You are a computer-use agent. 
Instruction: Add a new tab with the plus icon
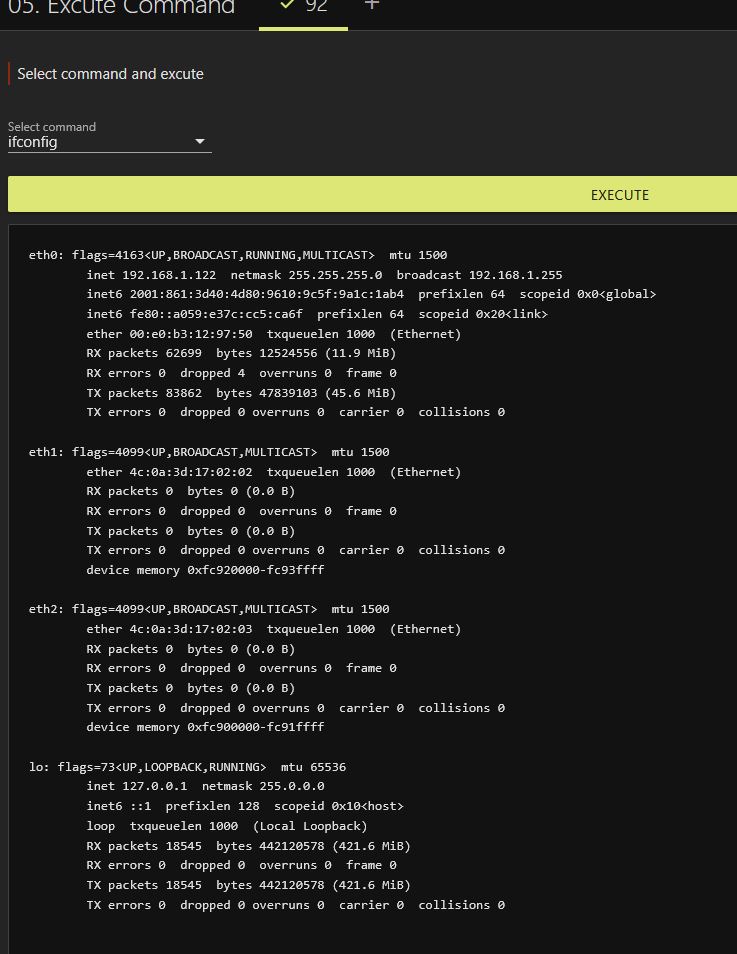[372, 5]
